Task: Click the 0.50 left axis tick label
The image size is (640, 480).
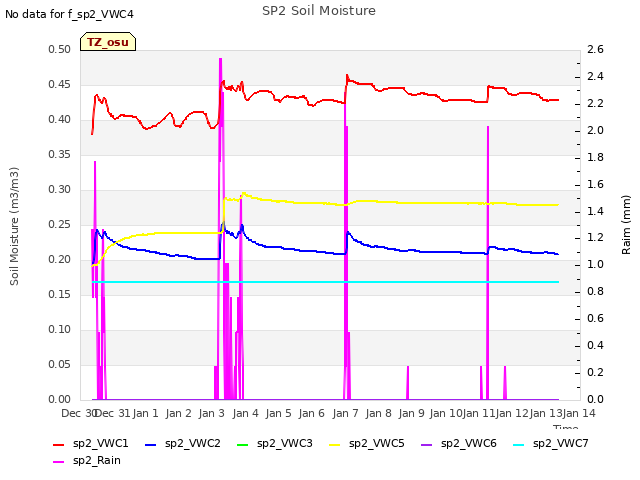Action: 60,49
